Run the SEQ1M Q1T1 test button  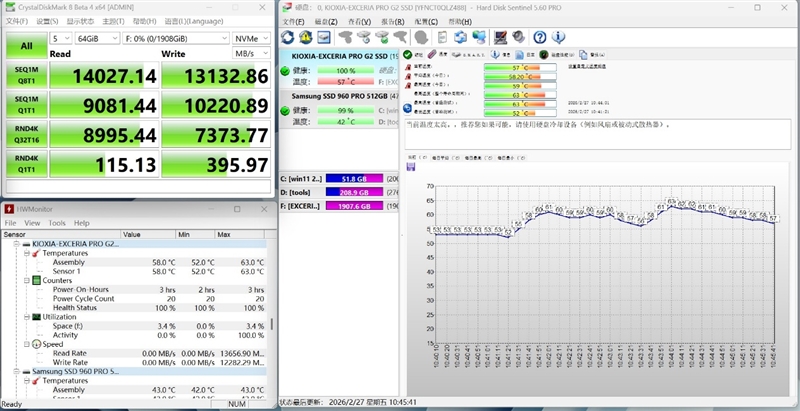(x=27, y=105)
